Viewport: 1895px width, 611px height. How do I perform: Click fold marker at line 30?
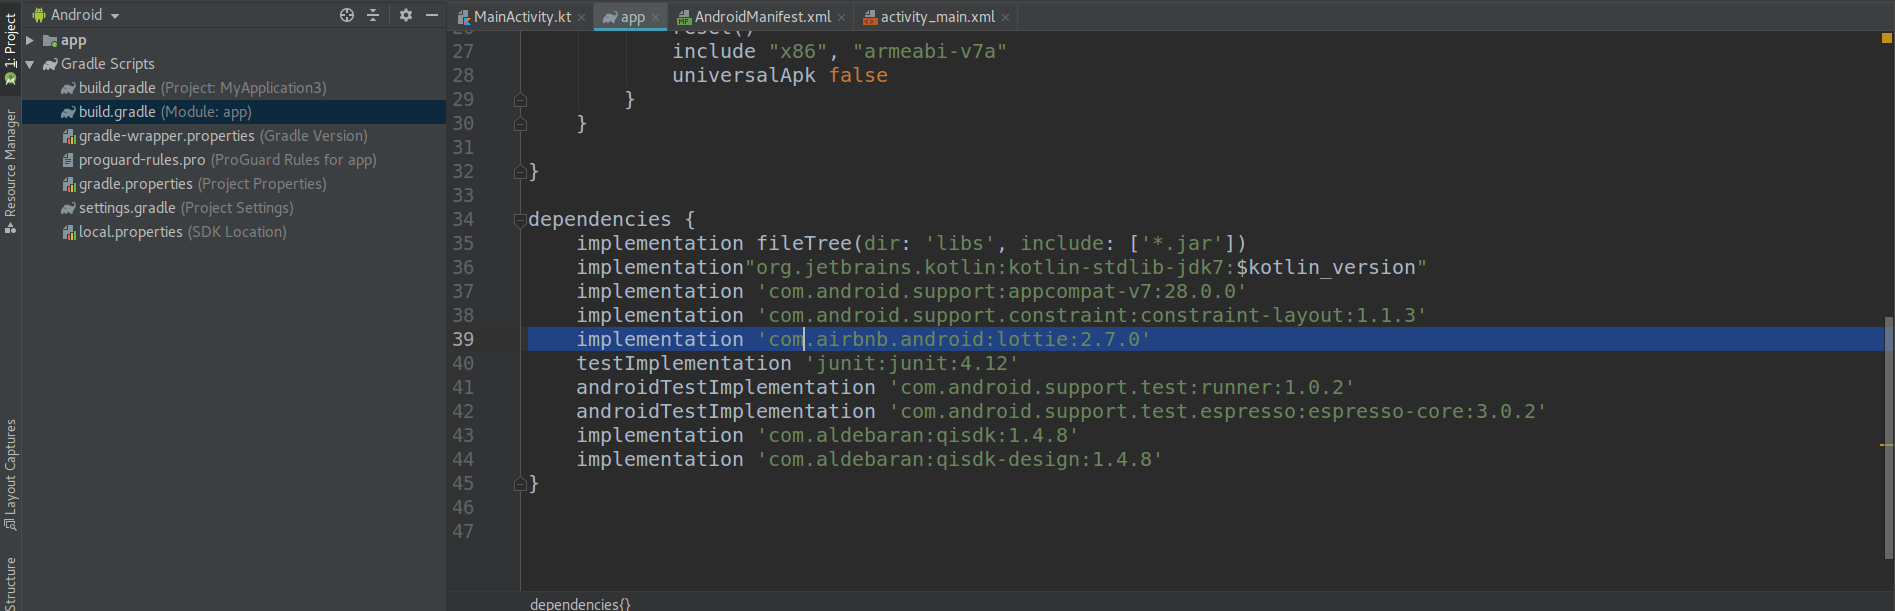pos(520,124)
